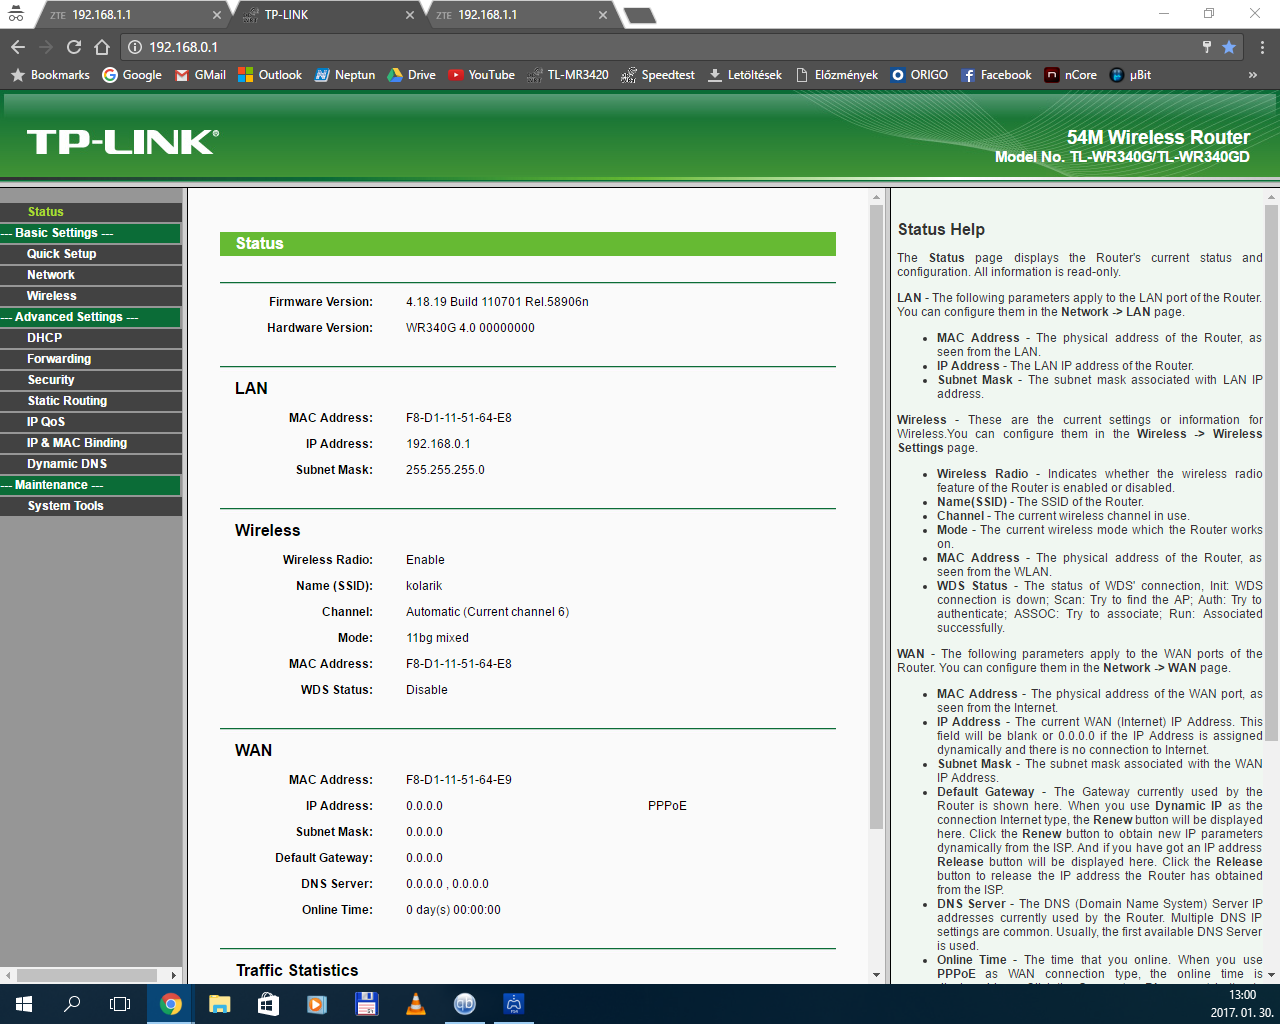Click the status page vertical scrollbar
The height and width of the screenshot is (1024, 1280).
876,518
